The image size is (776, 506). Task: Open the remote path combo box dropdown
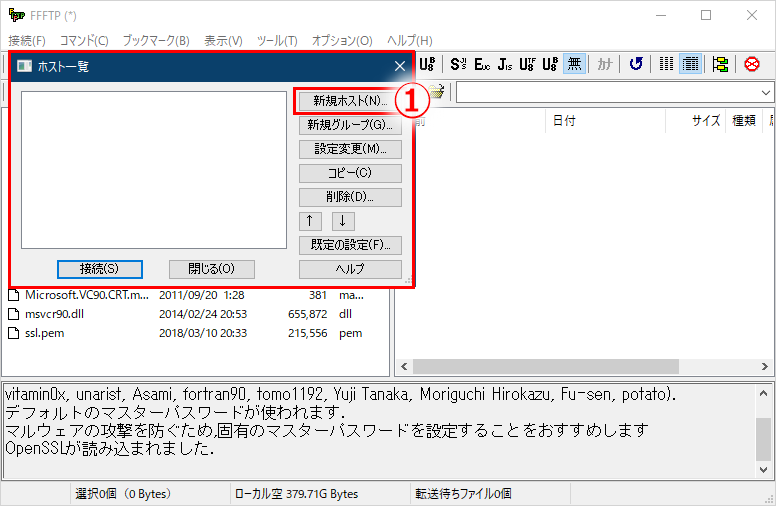(x=765, y=93)
